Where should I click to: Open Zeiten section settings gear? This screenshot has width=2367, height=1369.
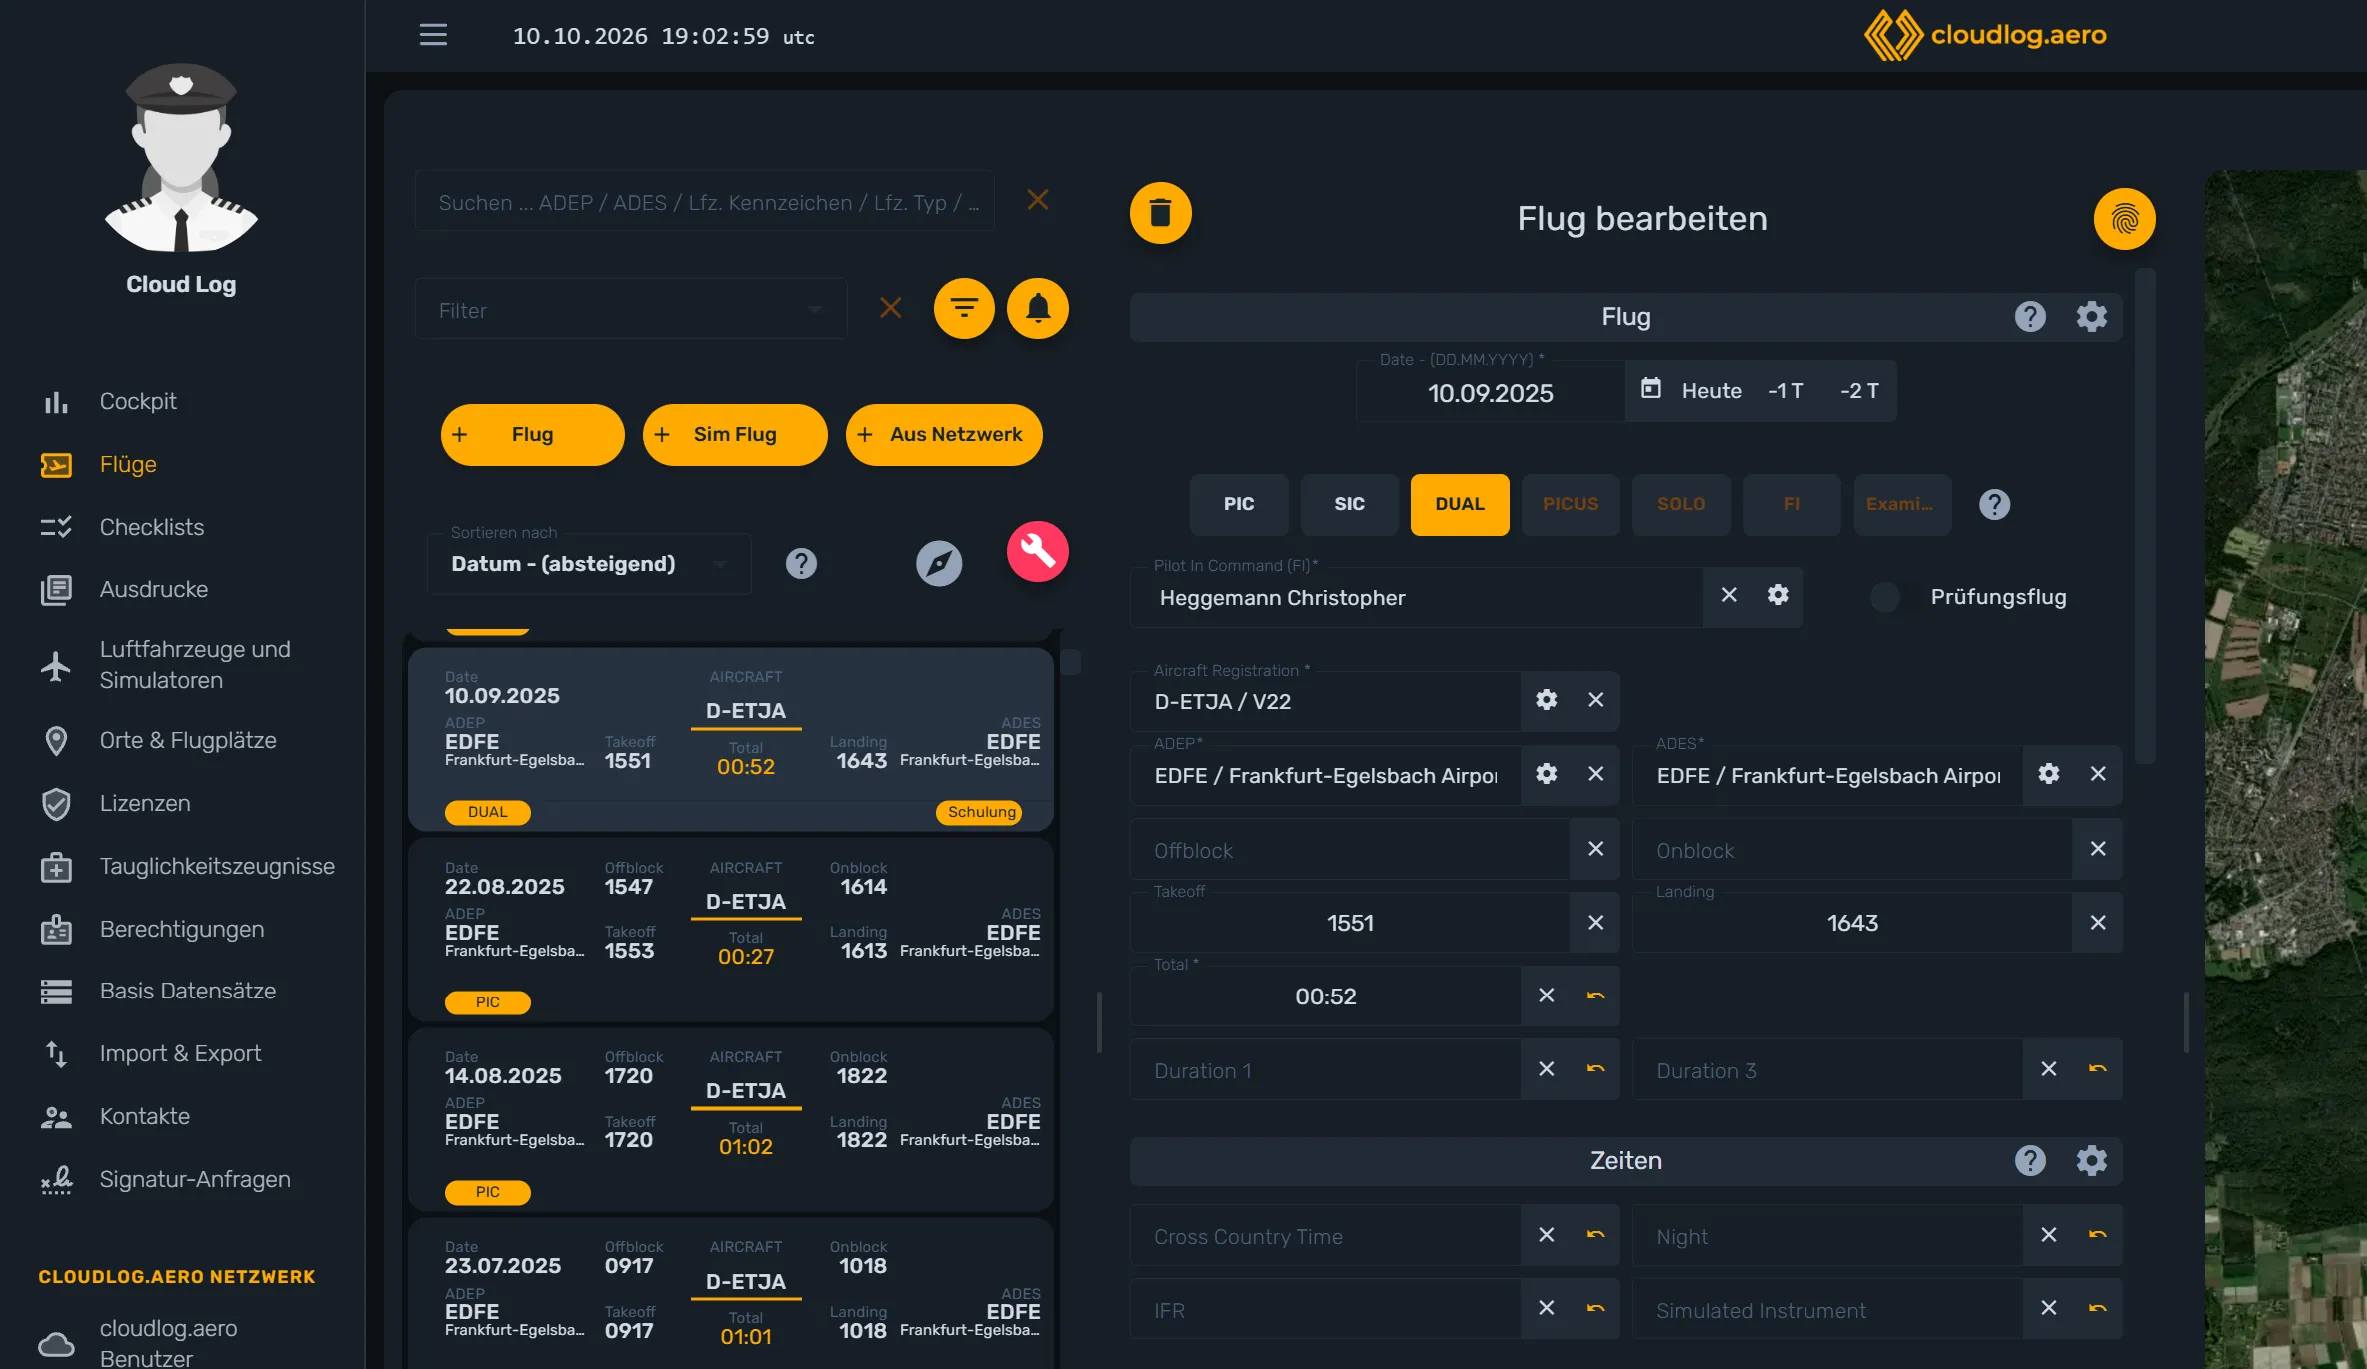(2091, 1161)
